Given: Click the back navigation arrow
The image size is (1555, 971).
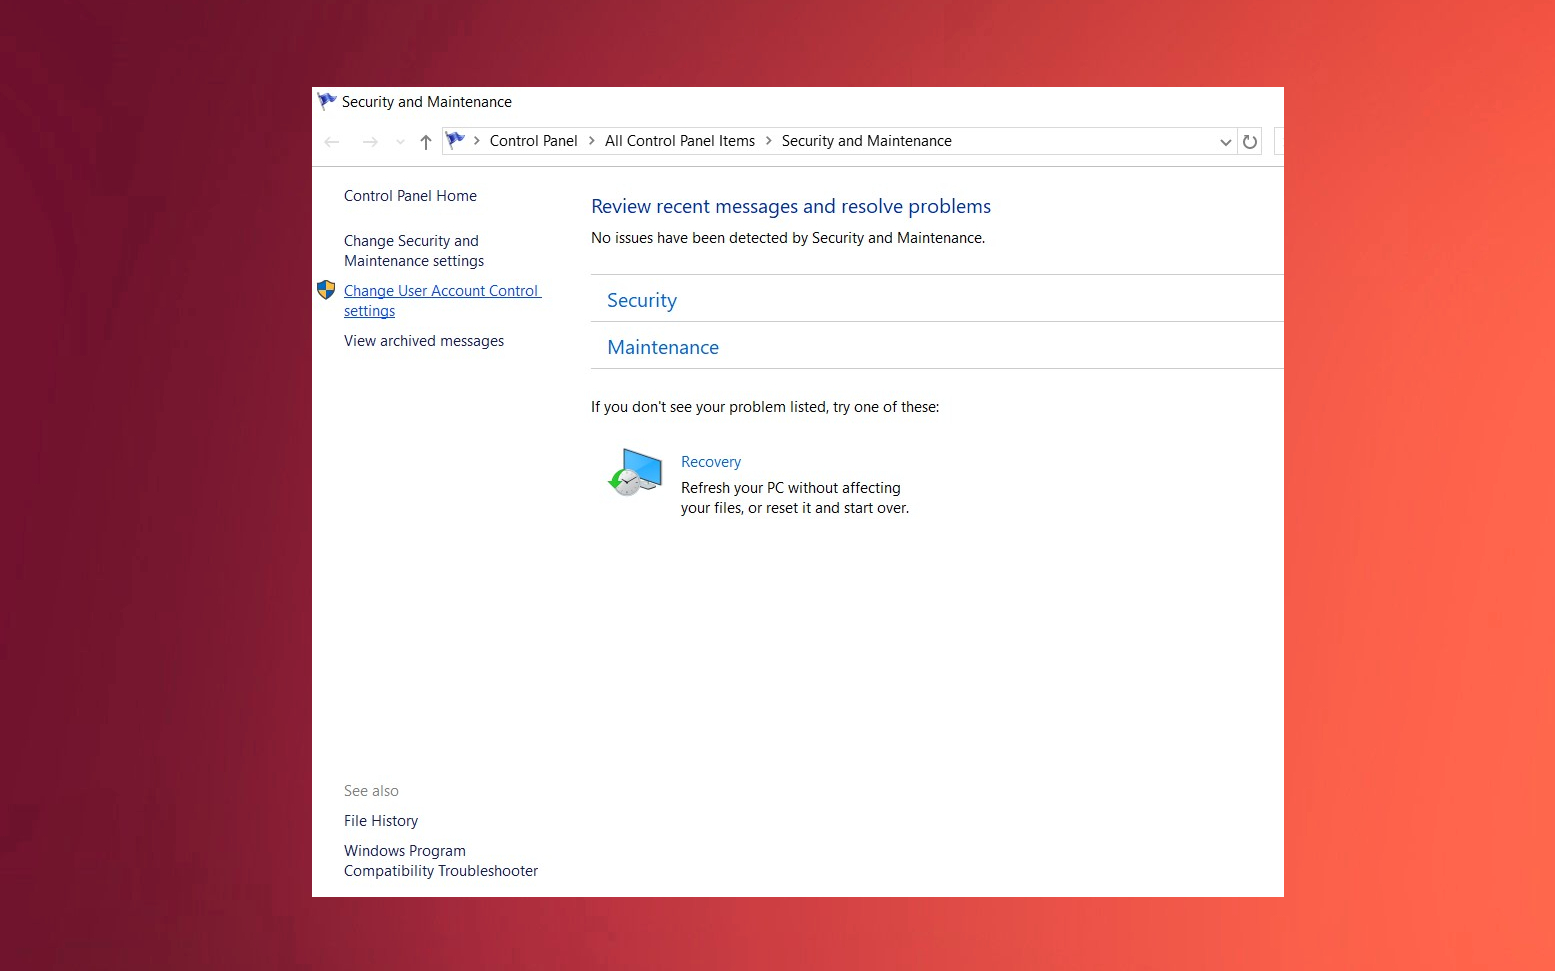Looking at the screenshot, I should pos(332,142).
